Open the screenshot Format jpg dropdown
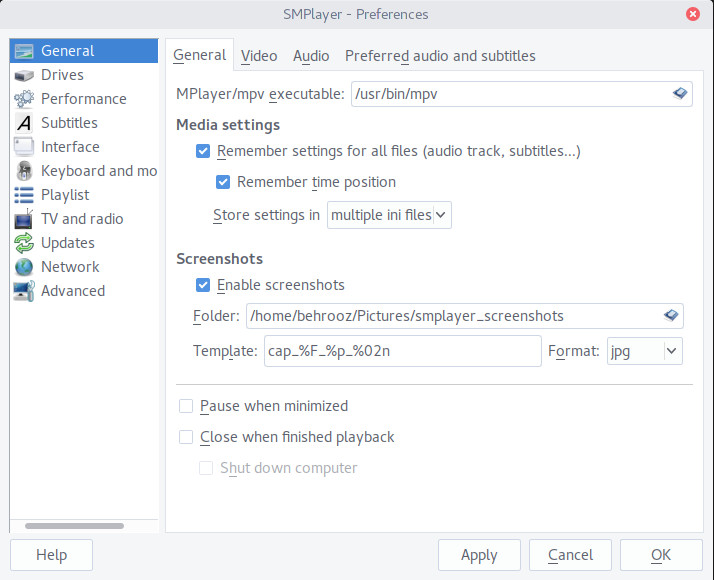The height and width of the screenshot is (580, 714). coord(645,351)
